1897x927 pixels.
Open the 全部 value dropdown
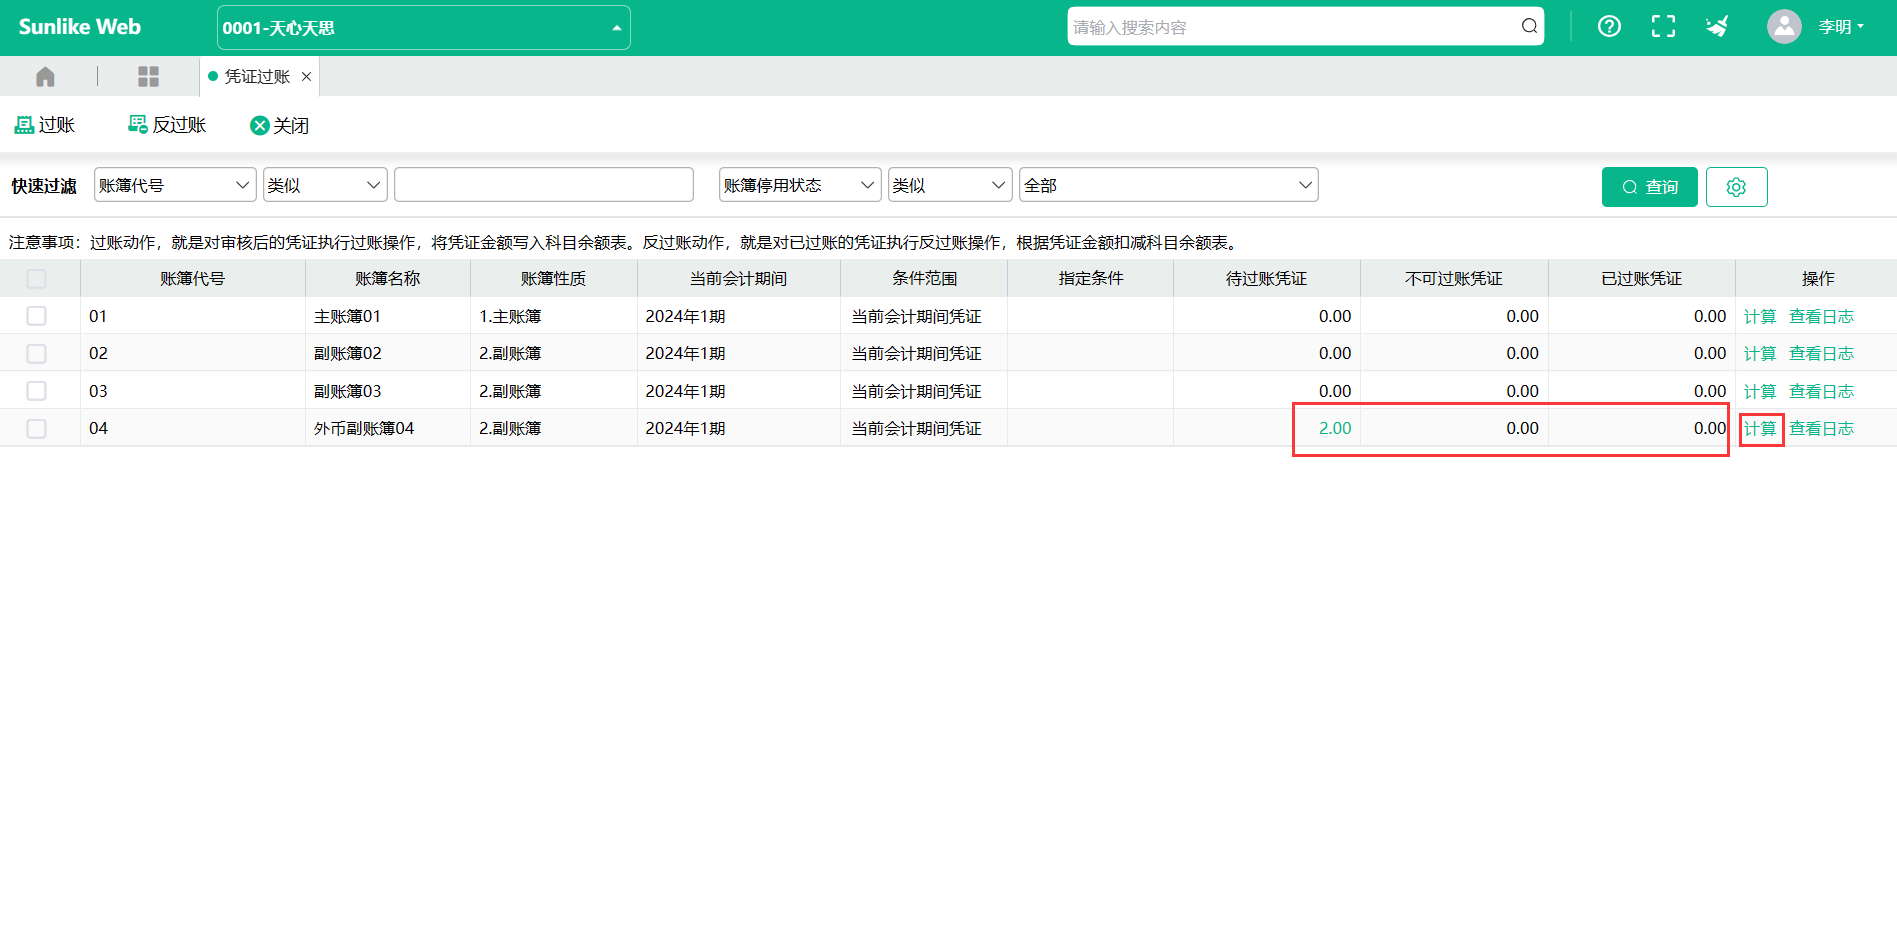tap(1168, 185)
